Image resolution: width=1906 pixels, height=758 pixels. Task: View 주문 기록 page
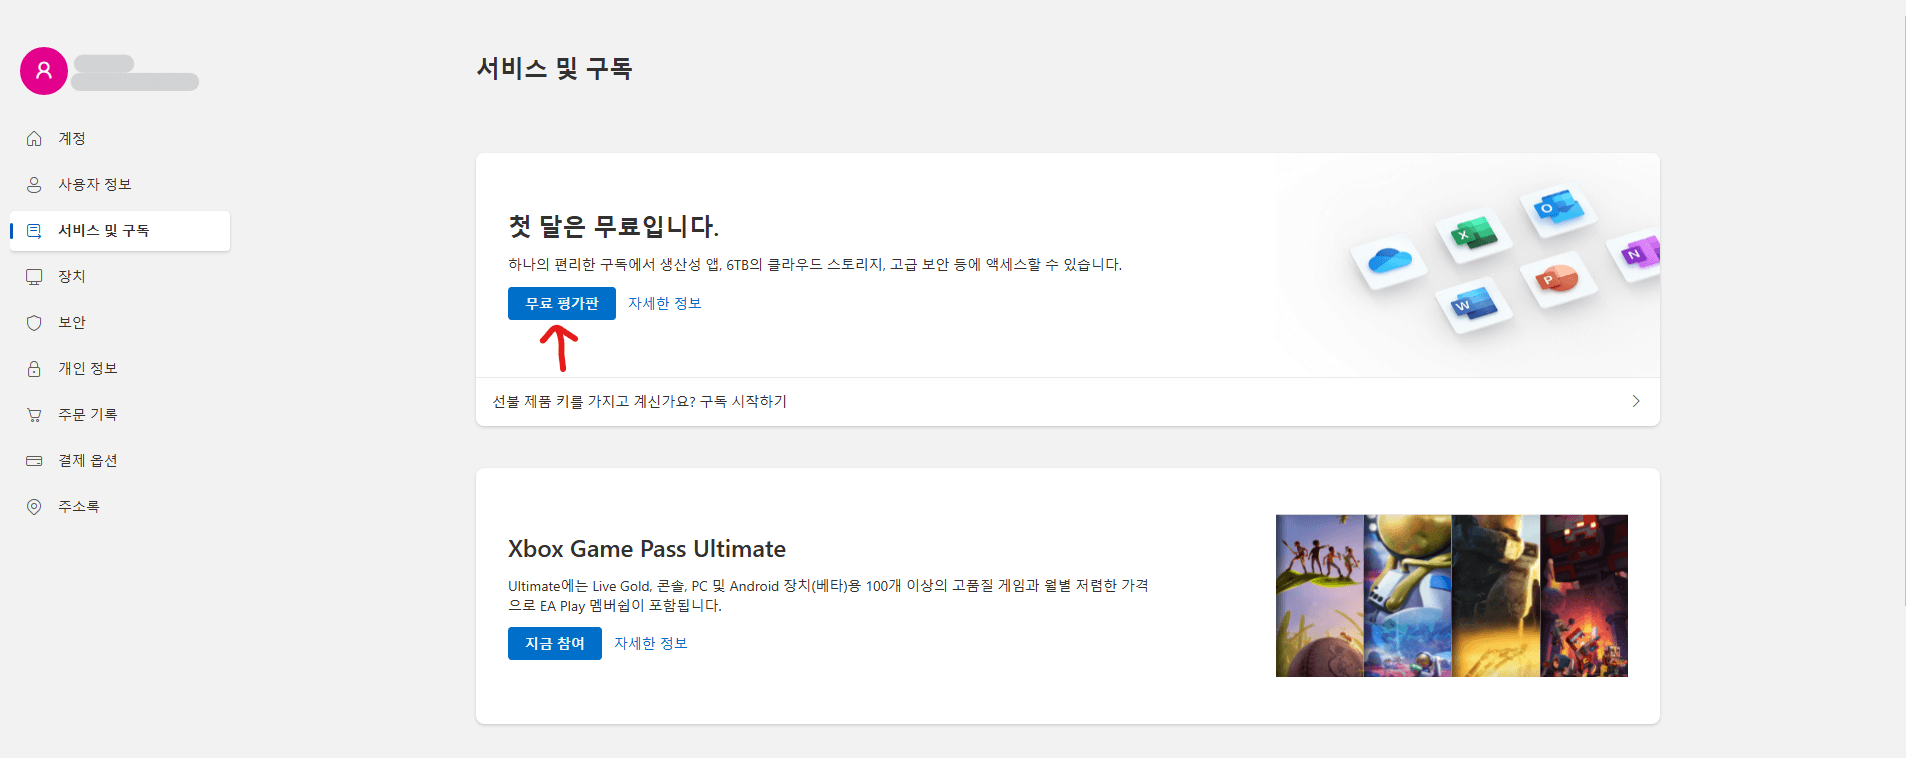click(120, 415)
